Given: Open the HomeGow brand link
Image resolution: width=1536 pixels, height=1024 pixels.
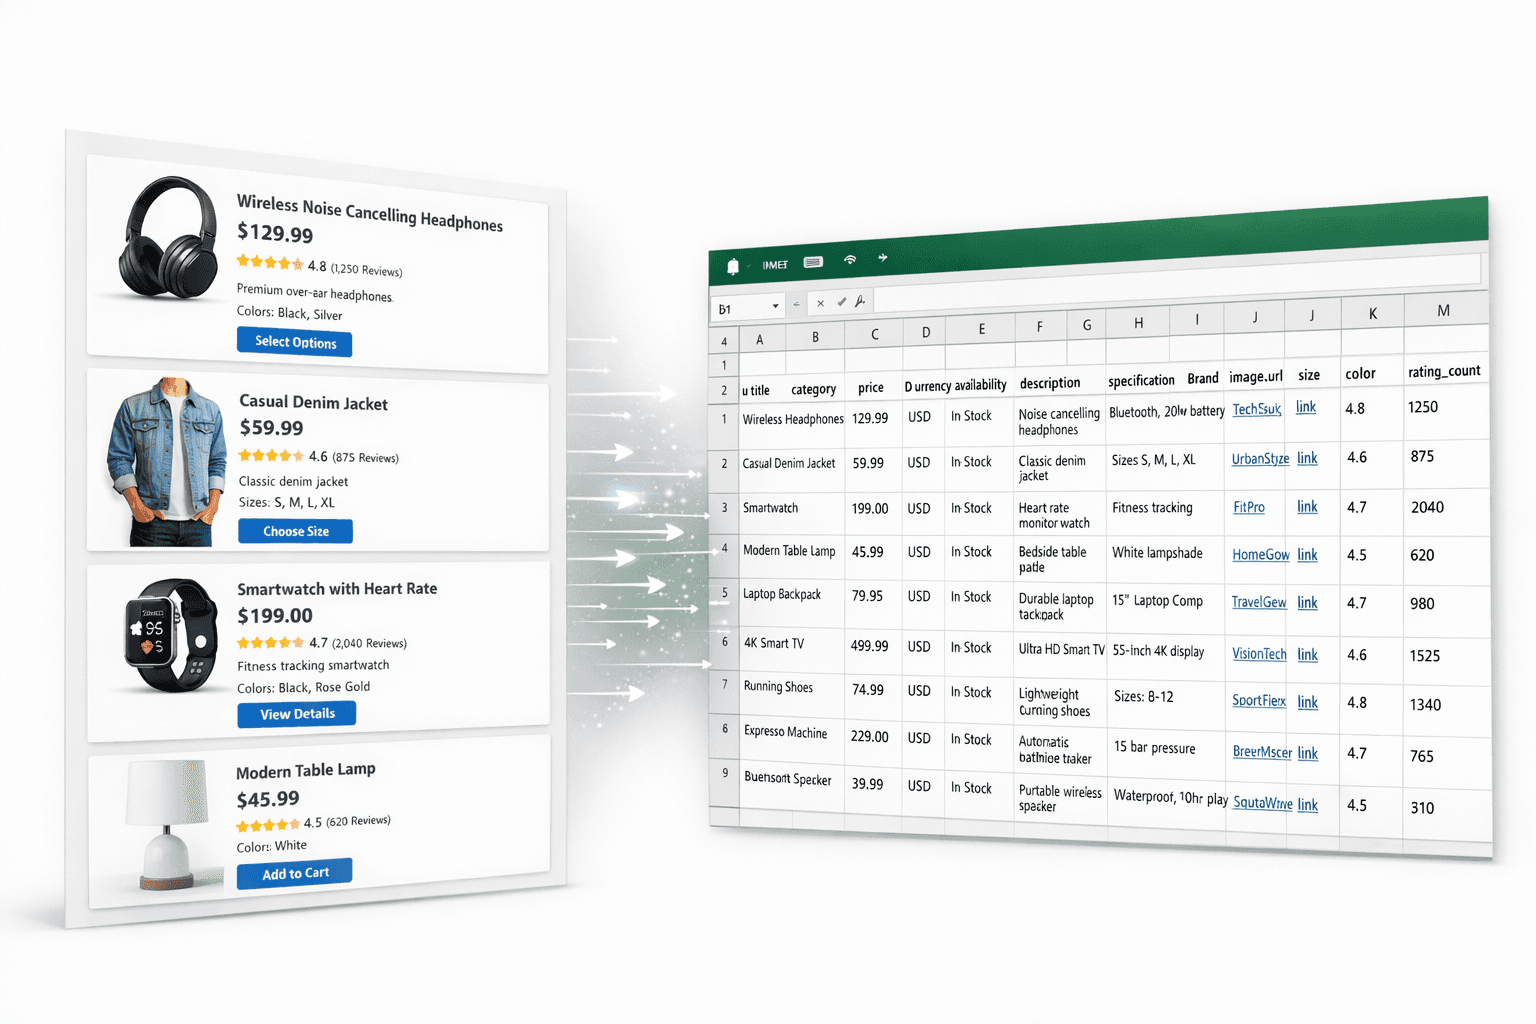Looking at the screenshot, I should pos(1261,554).
